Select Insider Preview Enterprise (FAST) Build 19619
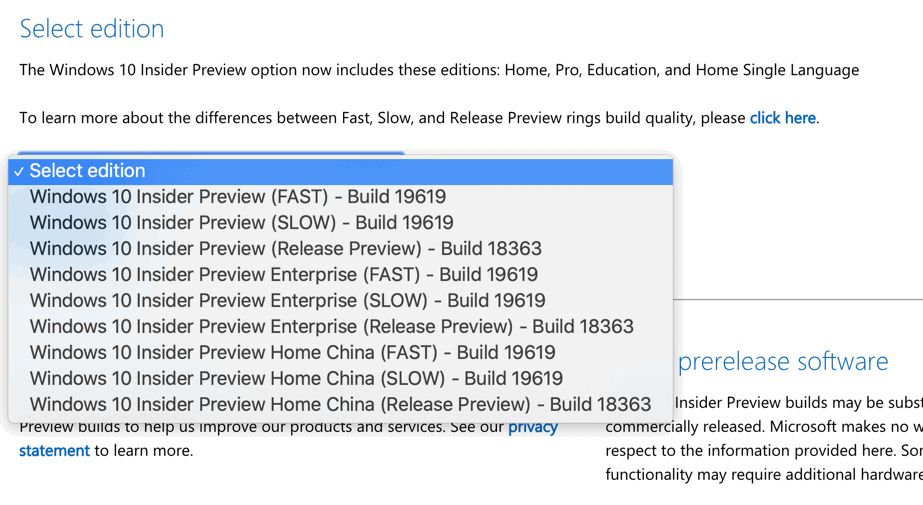 tap(340, 275)
